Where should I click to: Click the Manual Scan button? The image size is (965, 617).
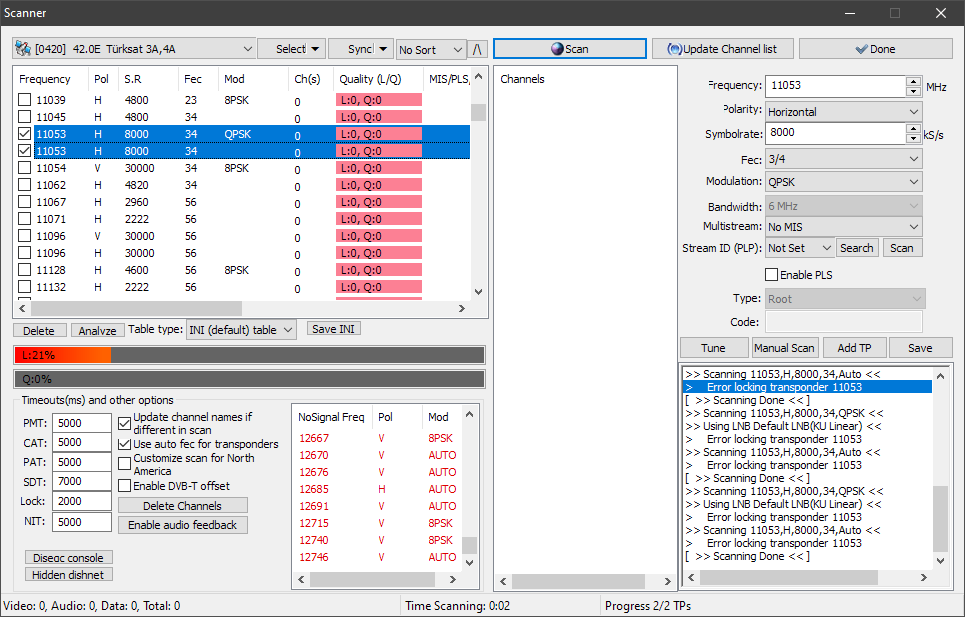click(785, 348)
